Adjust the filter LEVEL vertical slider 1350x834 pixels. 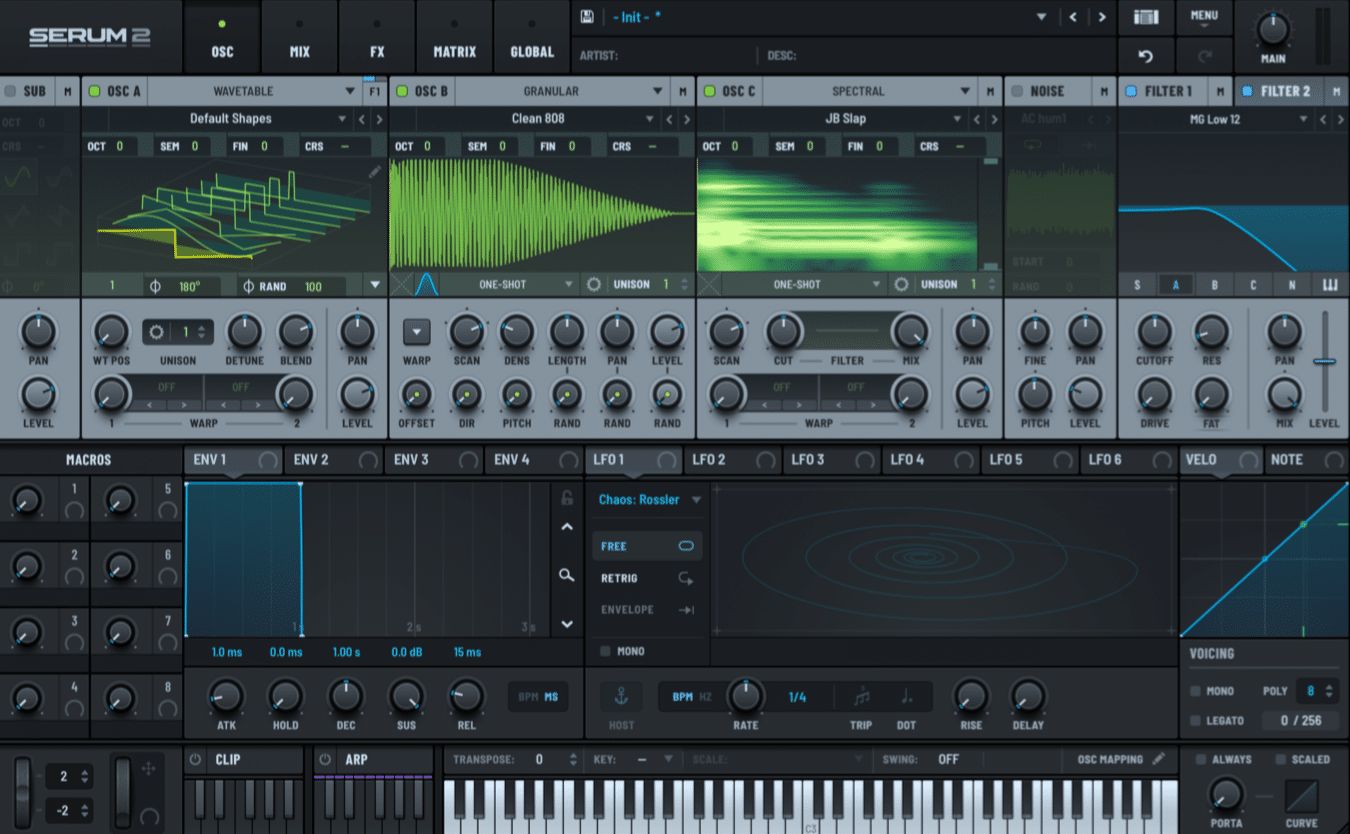tap(1325, 361)
